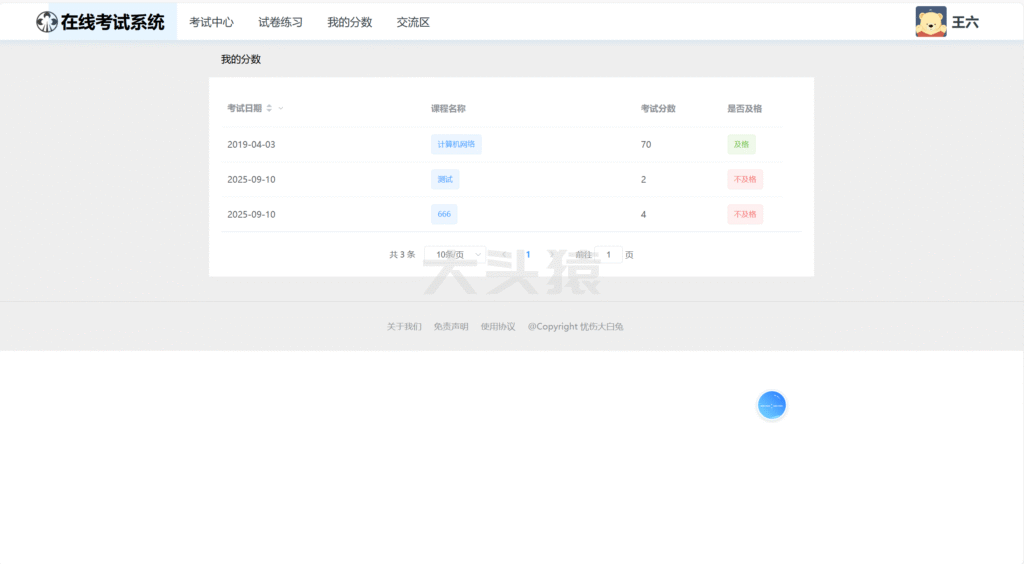Go to previous page arrow
The image size is (1024, 564).
504,255
